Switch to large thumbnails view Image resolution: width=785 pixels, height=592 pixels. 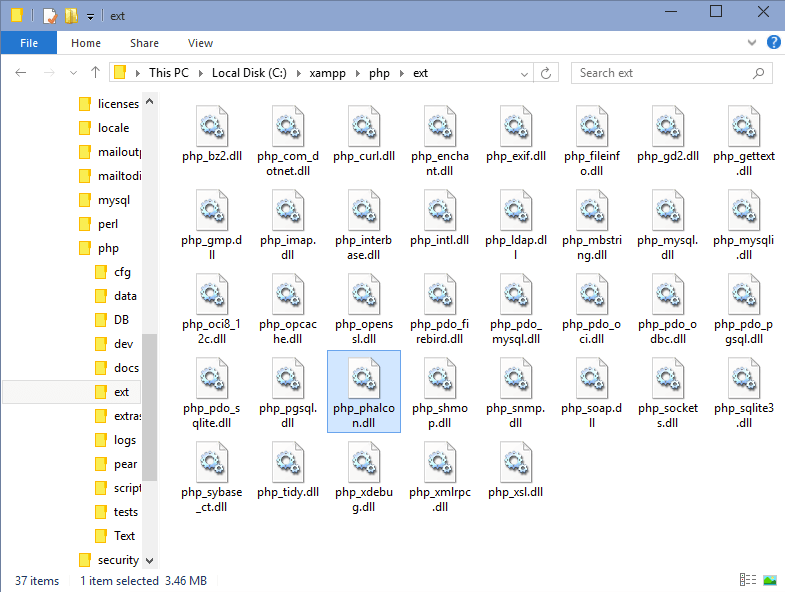770,580
